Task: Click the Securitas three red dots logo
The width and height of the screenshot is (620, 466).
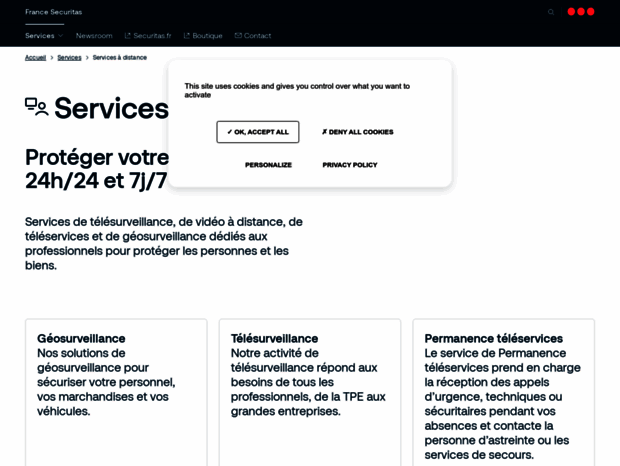Action: pos(581,12)
